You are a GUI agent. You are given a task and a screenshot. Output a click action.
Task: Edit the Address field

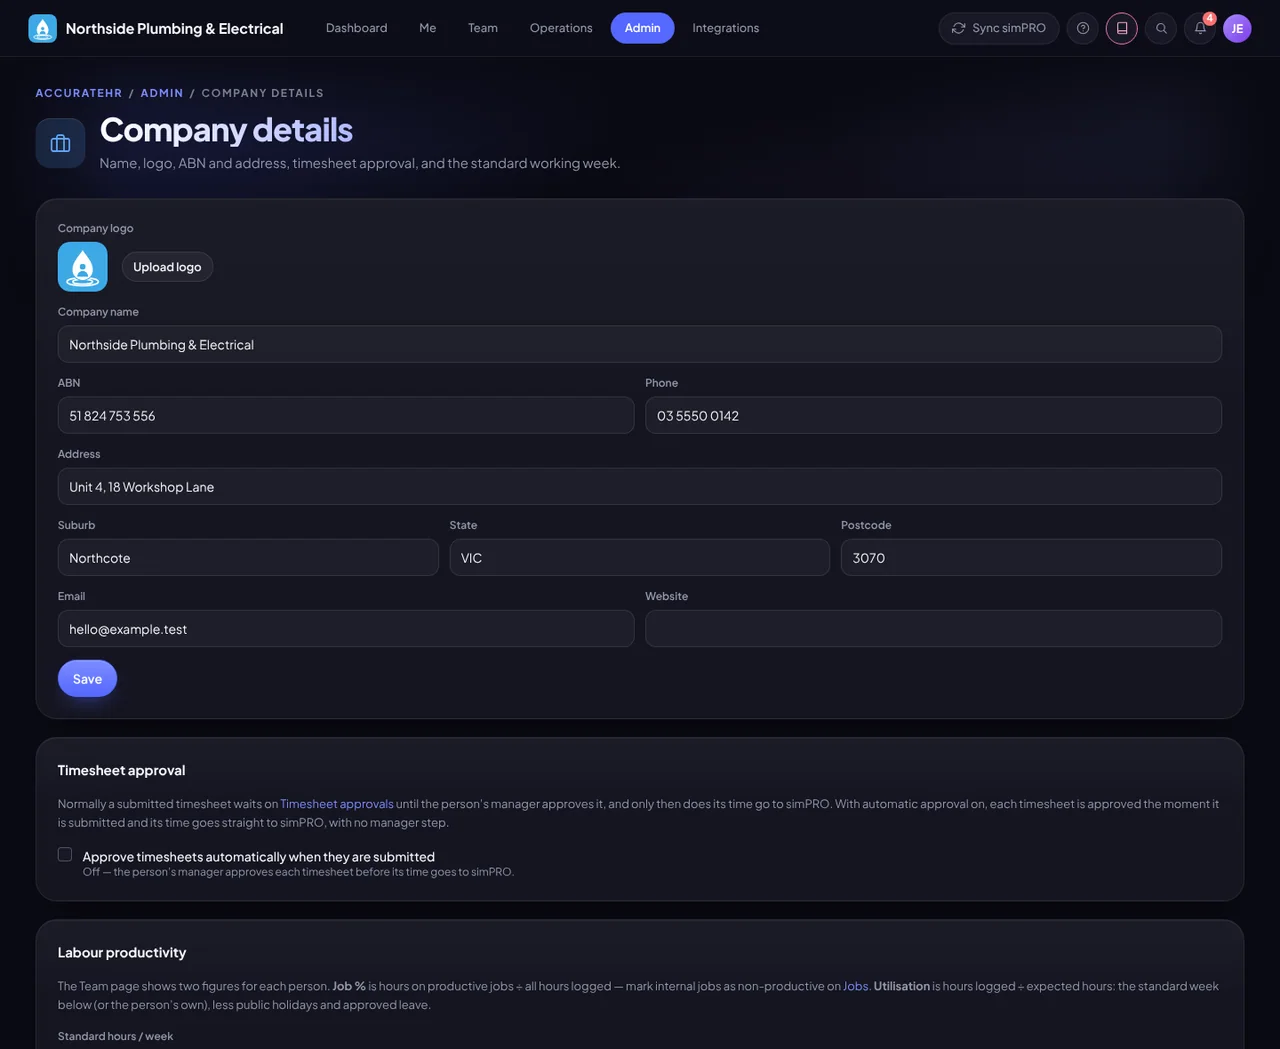[640, 486]
